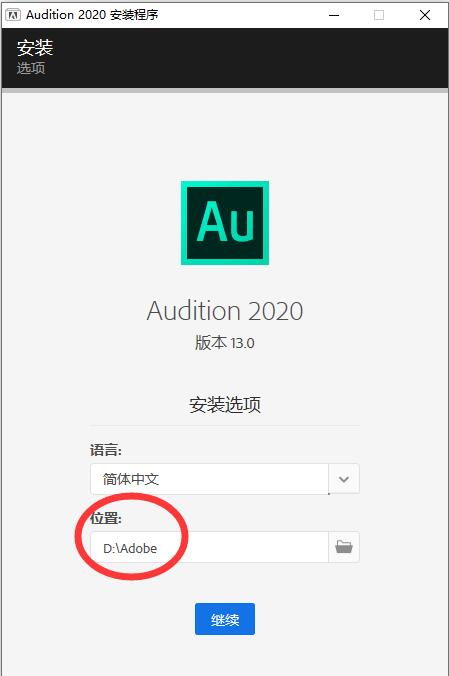Close the Audition 2020 installer window
The width and height of the screenshot is (449, 676).
[425, 15]
